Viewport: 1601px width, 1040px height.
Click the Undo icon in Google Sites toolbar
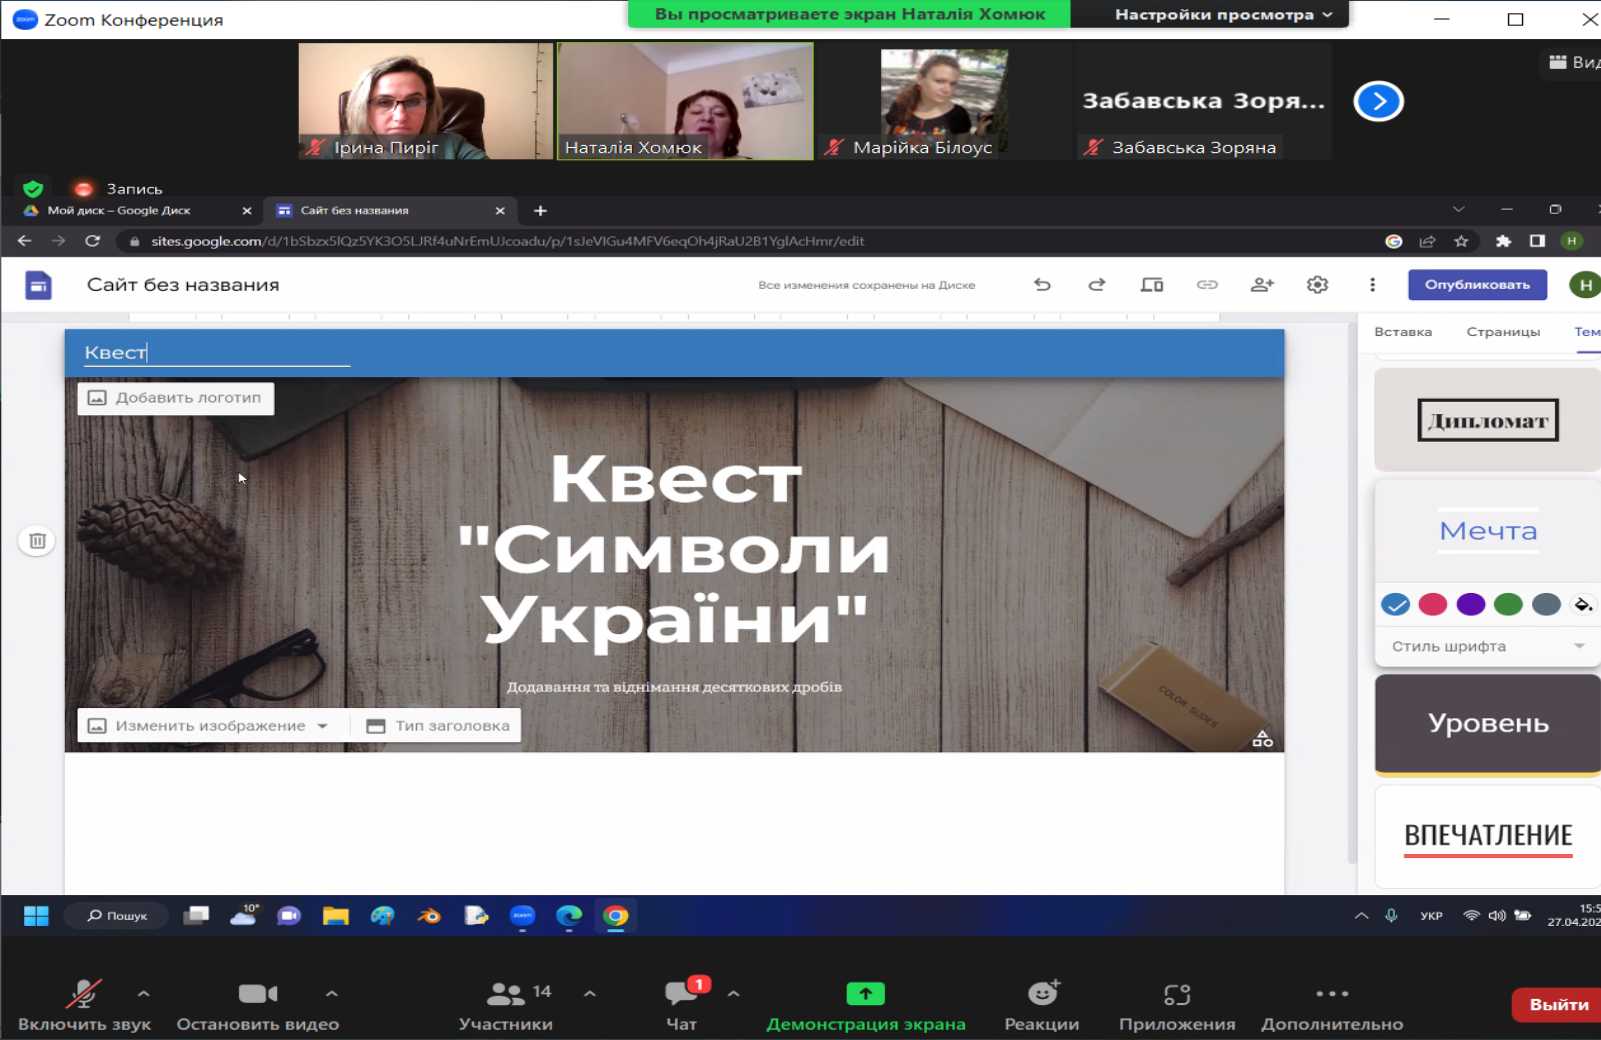1043,284
